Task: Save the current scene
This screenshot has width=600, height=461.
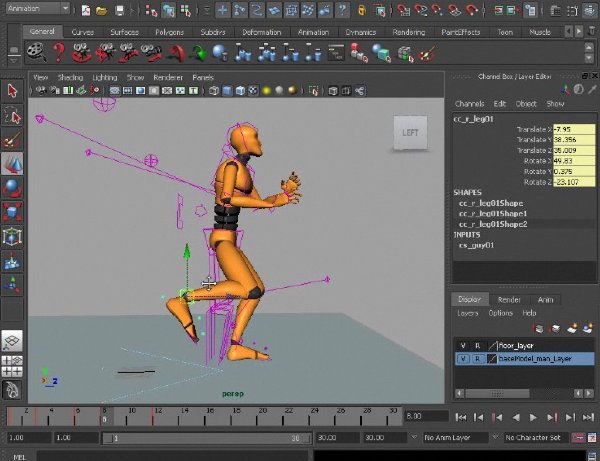Action: pyautogui.click(x=120, y=10)
